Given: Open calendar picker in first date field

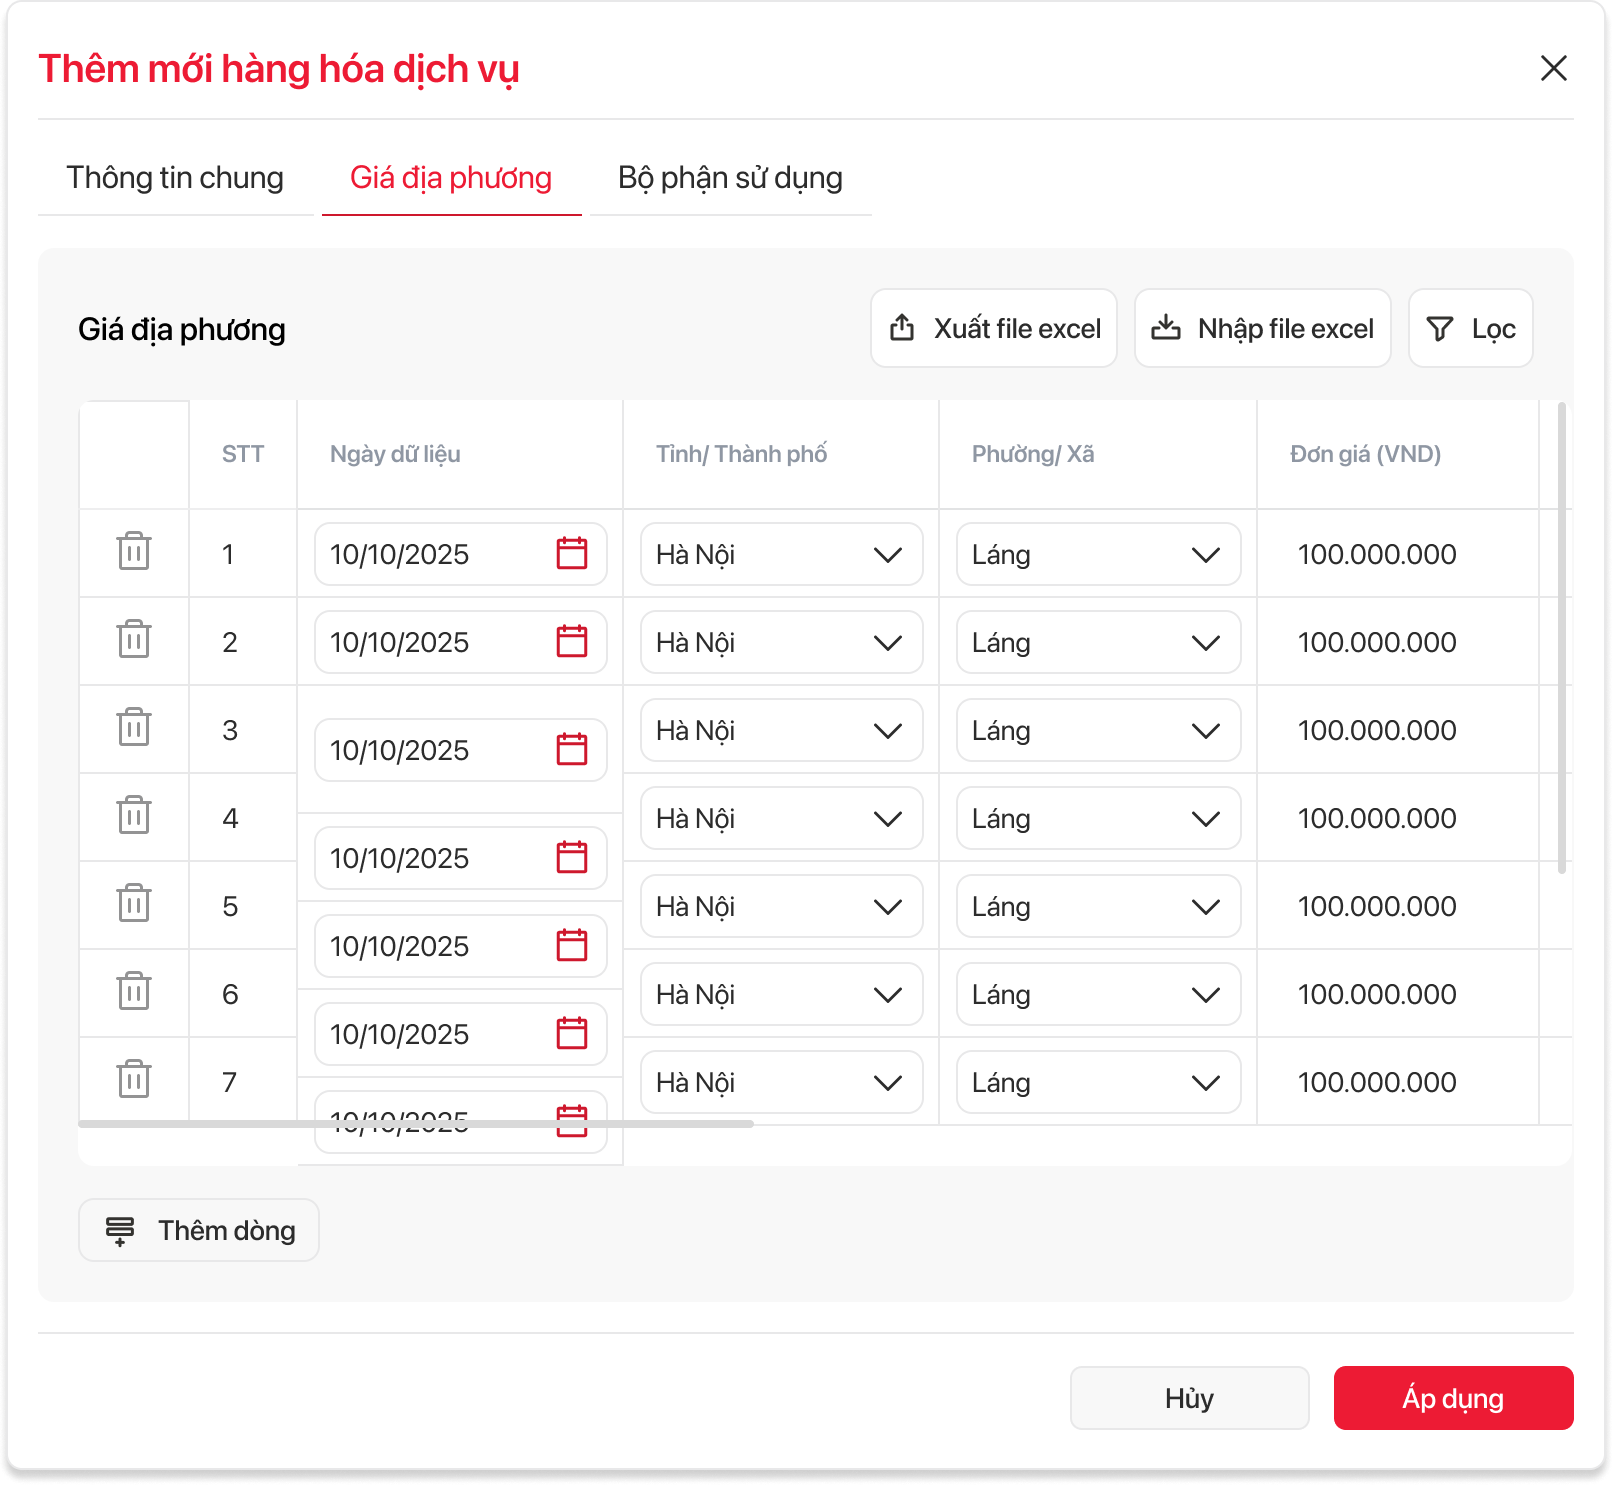Looking at the screenshot, I should (571, 554).
